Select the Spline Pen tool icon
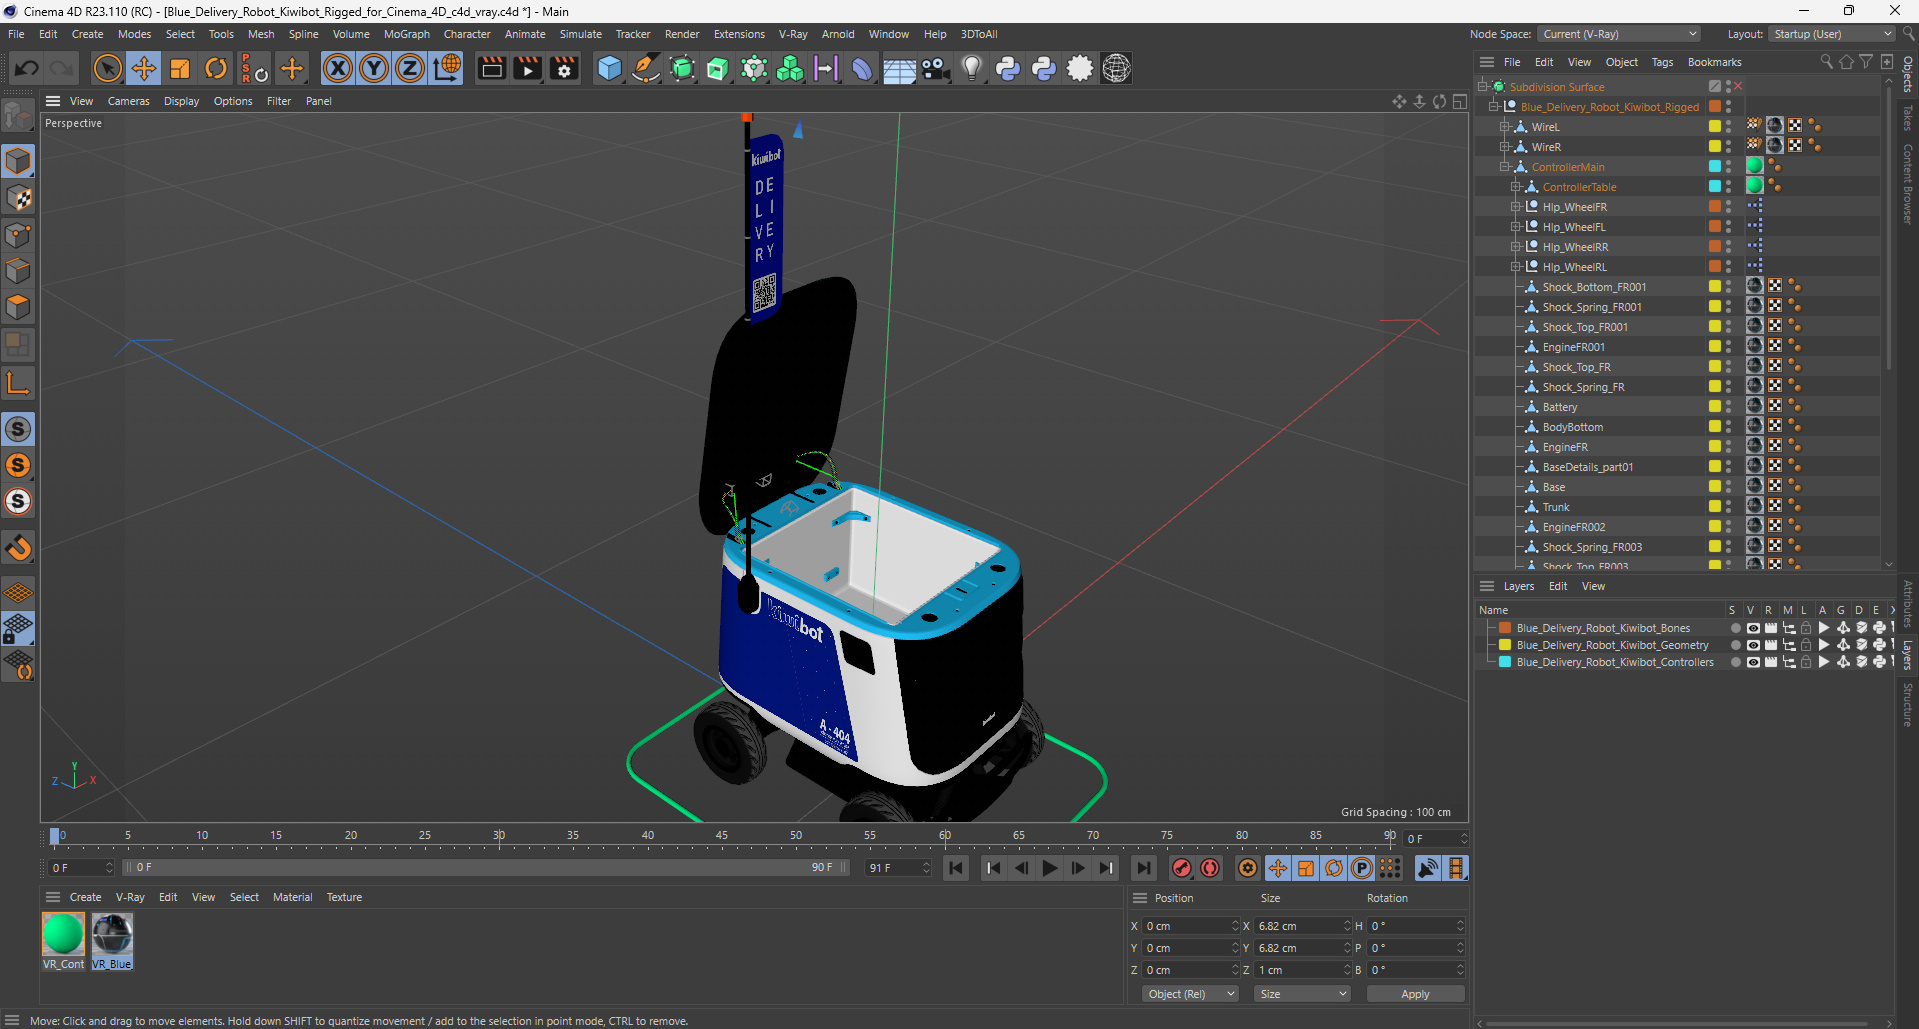Viewport: 1919px width, 1029px height. 646,68
